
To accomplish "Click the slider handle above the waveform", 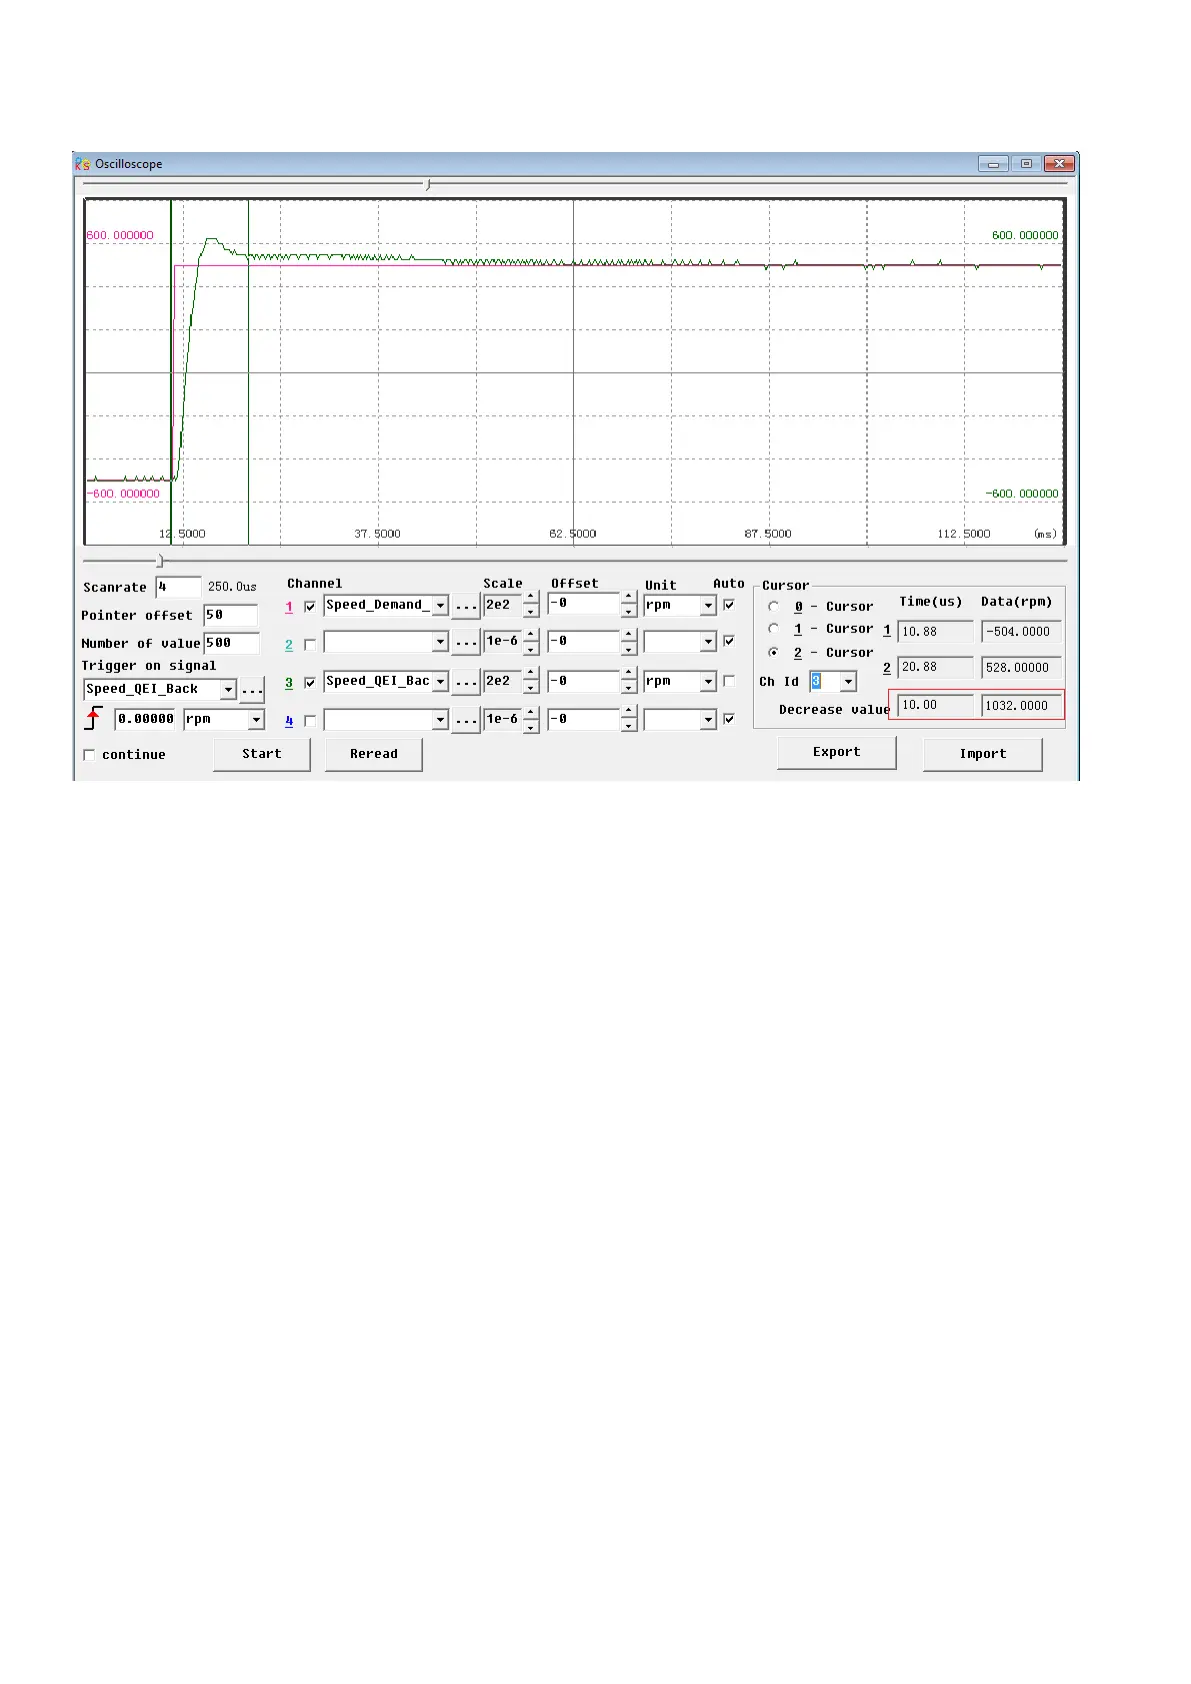I will [428, 185].
